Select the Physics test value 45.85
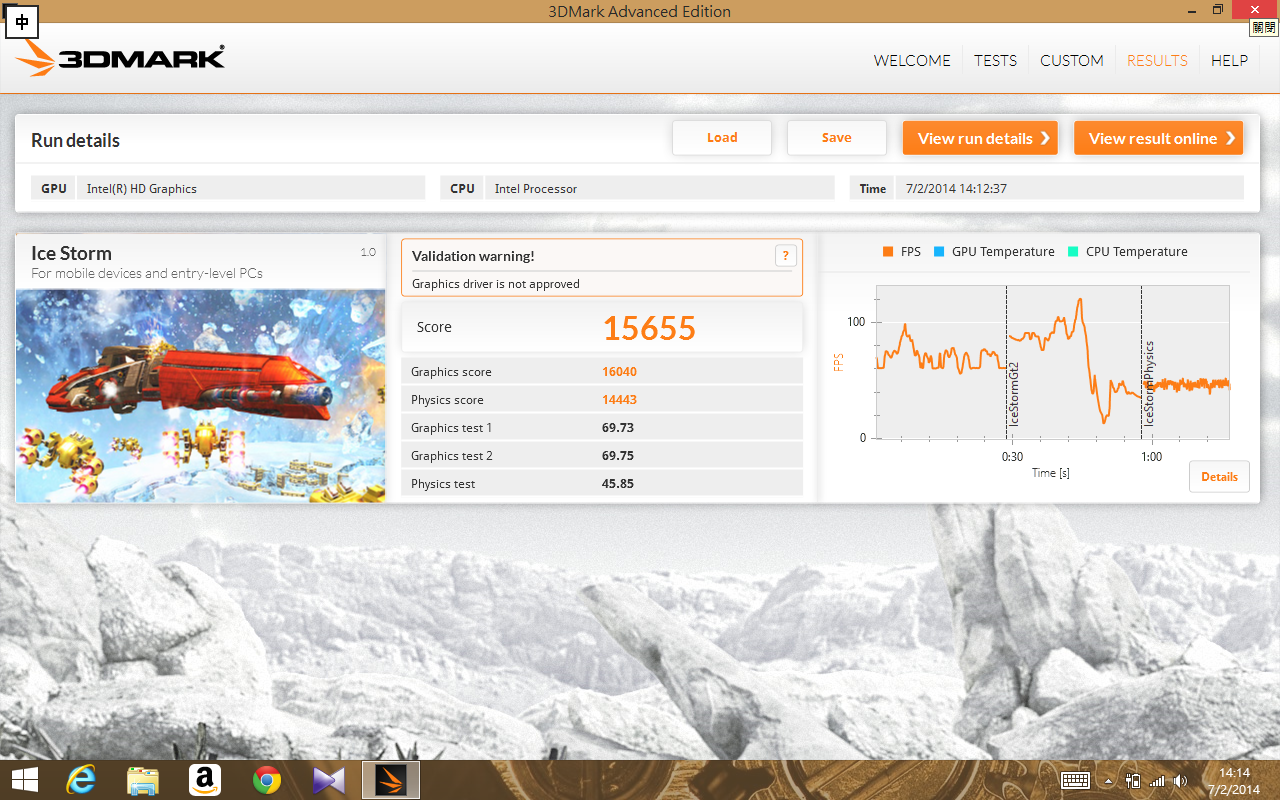The width and height of the screenshot is (1280, 800). click(617, 484)
